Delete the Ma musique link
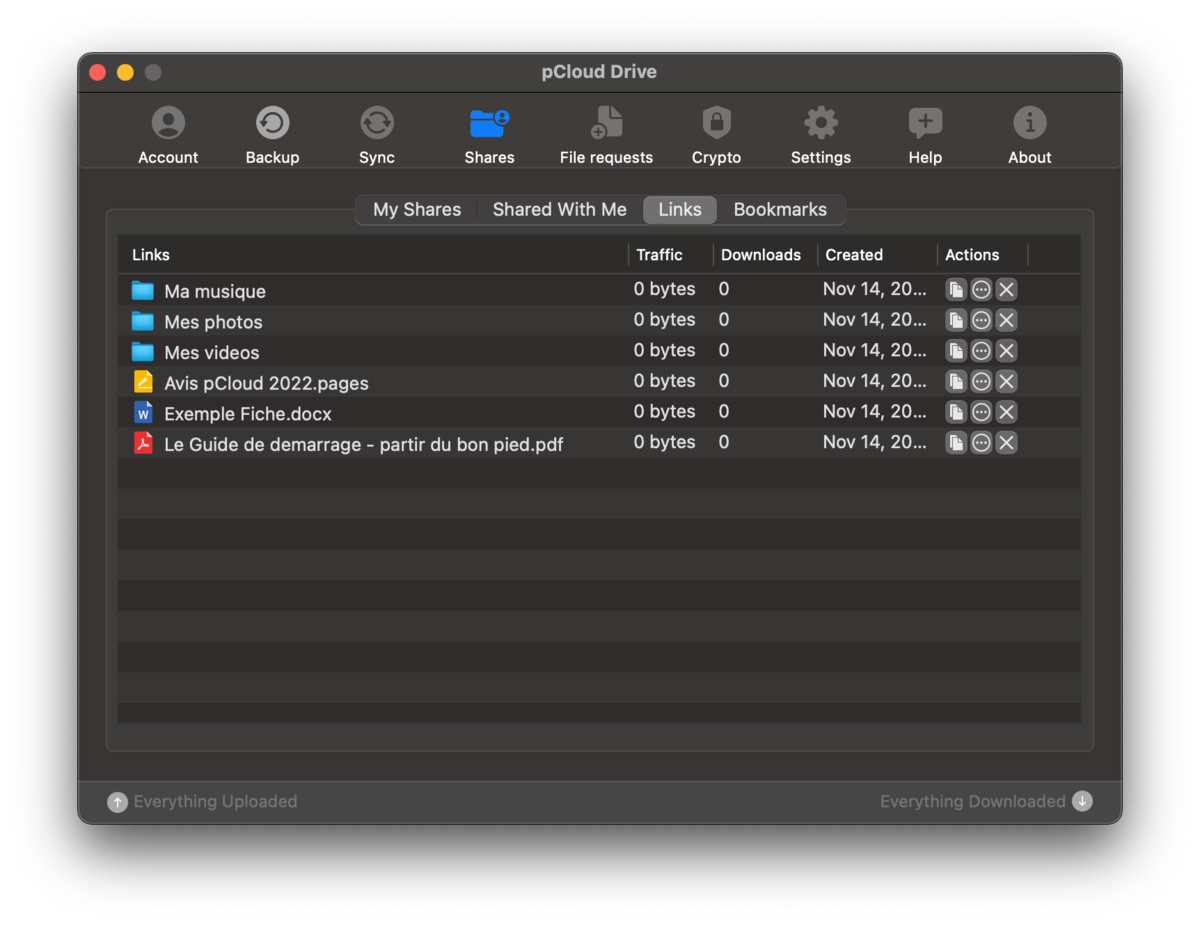1200x927 pixels. 1007,290
